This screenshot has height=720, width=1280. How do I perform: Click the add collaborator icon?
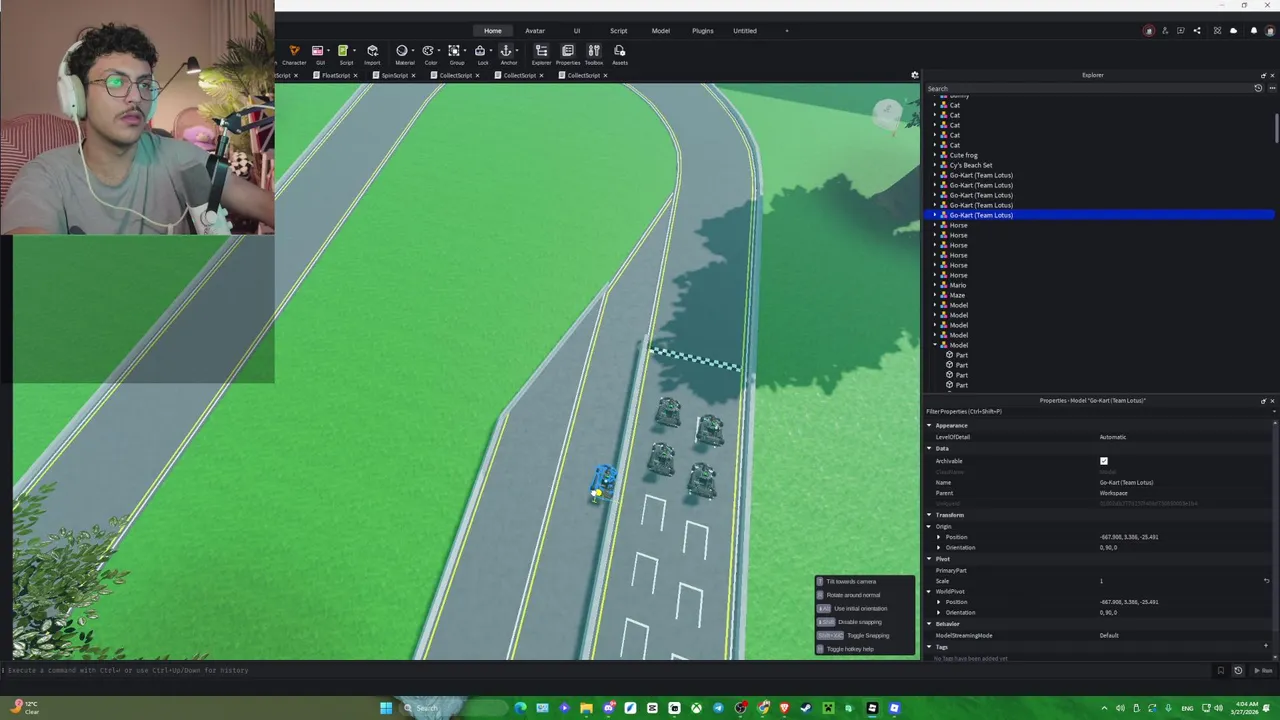(x=1164, y=30)
